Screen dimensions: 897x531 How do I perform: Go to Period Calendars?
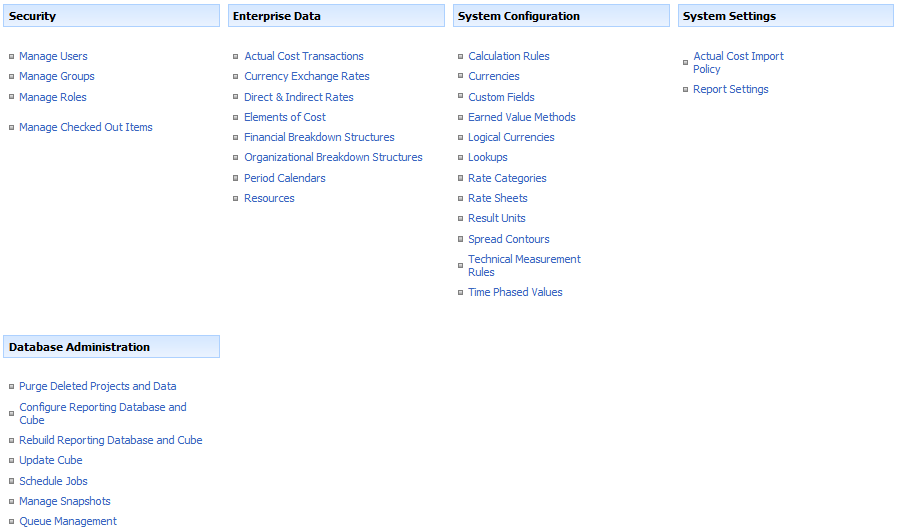pos(284,178)
